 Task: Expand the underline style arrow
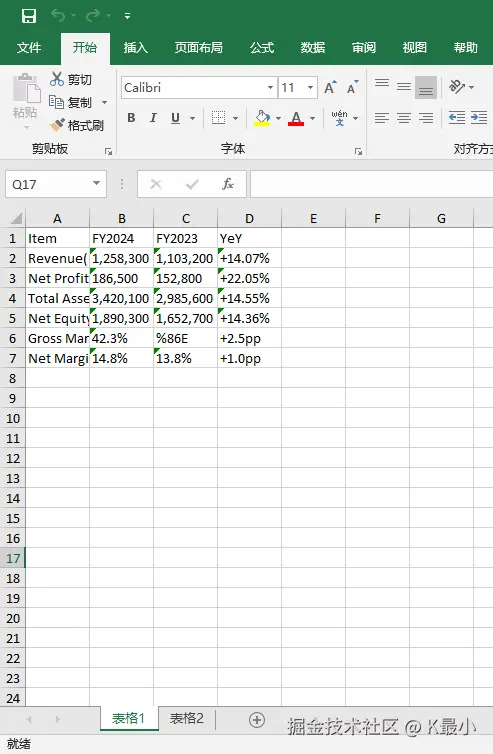[192, 118]
